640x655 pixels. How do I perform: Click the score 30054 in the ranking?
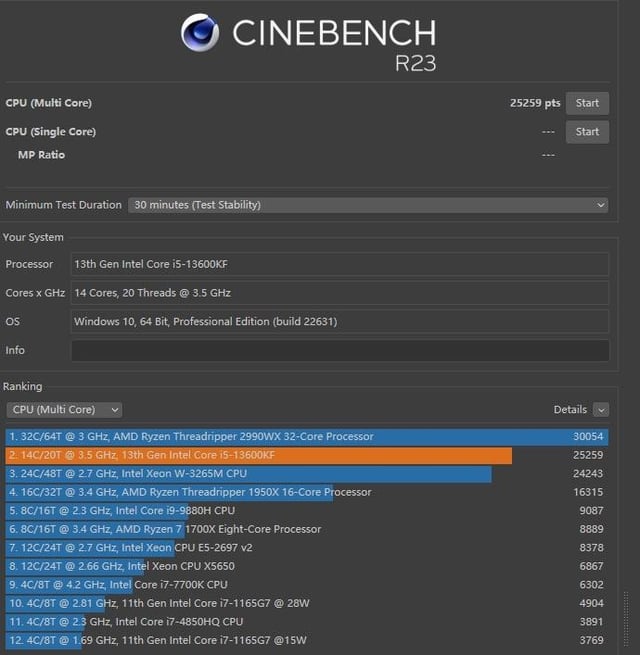[588, 437]
